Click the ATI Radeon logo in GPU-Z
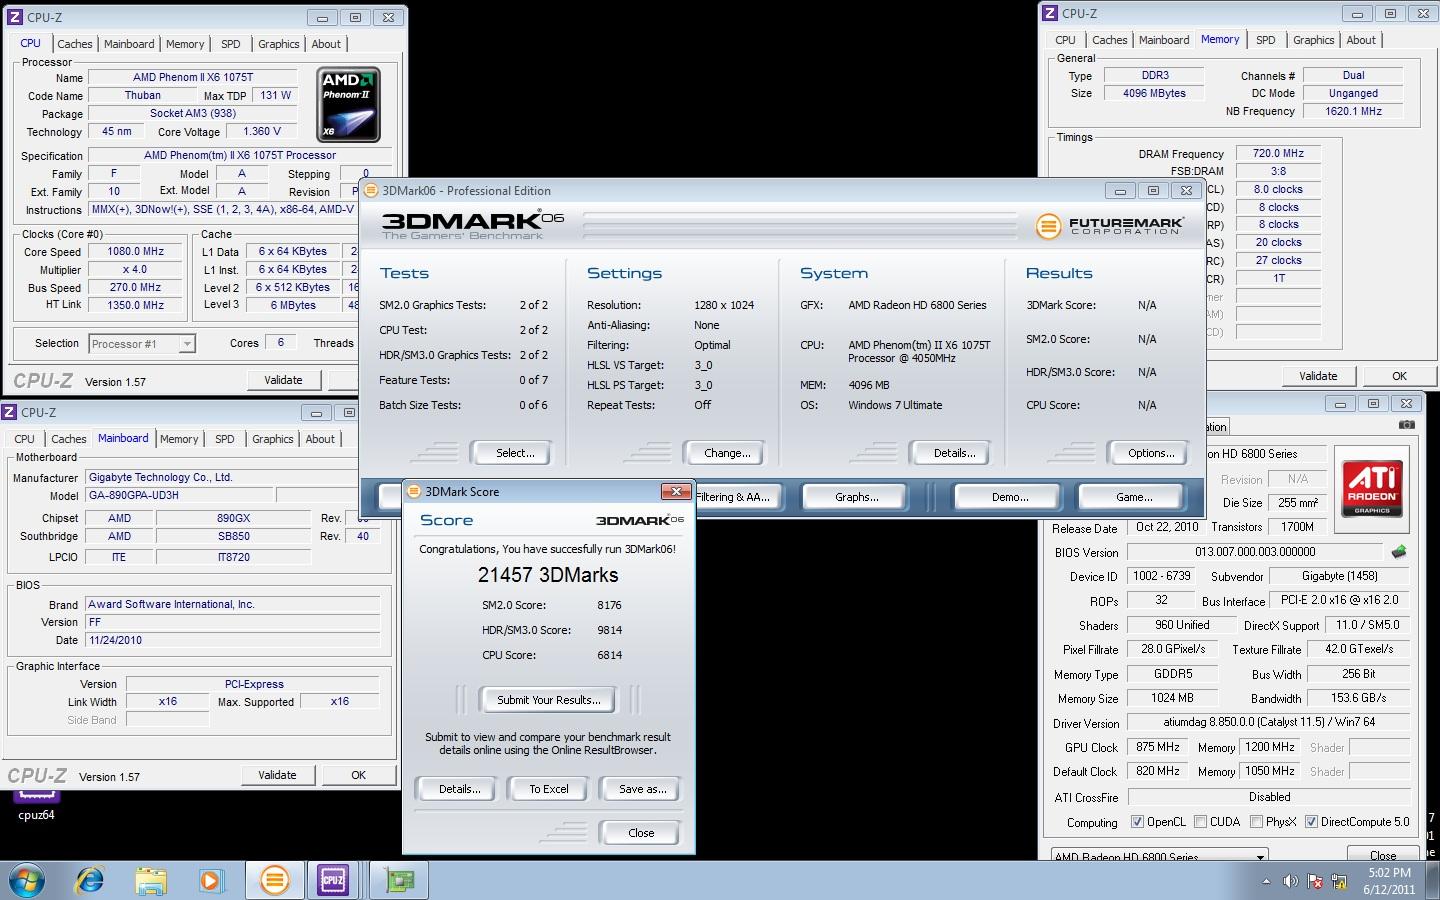This screenshot has height=900, width=1440. [x=1372, y=488]
